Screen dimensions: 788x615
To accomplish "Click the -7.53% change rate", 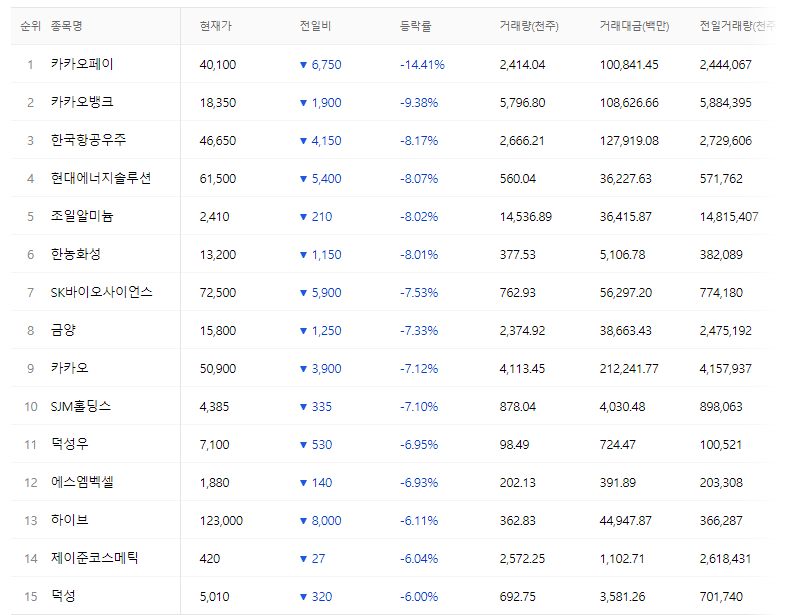I will tap(419, 292).
